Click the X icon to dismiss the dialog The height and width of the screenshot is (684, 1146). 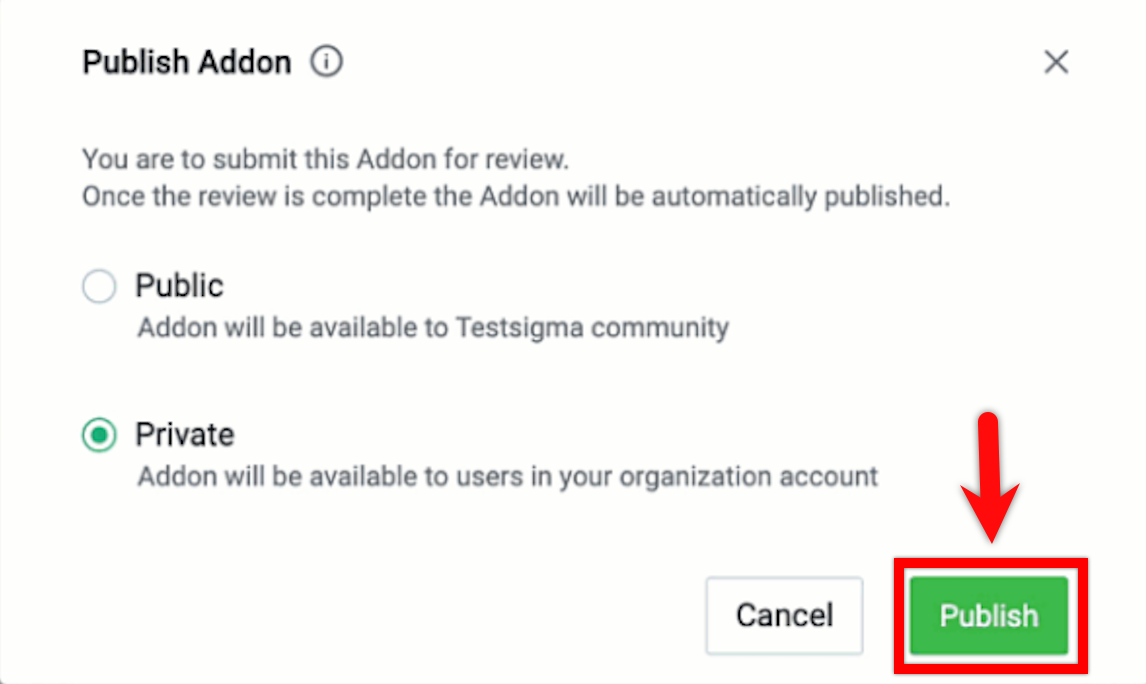pyautogui.click(x=1056, y=61)
